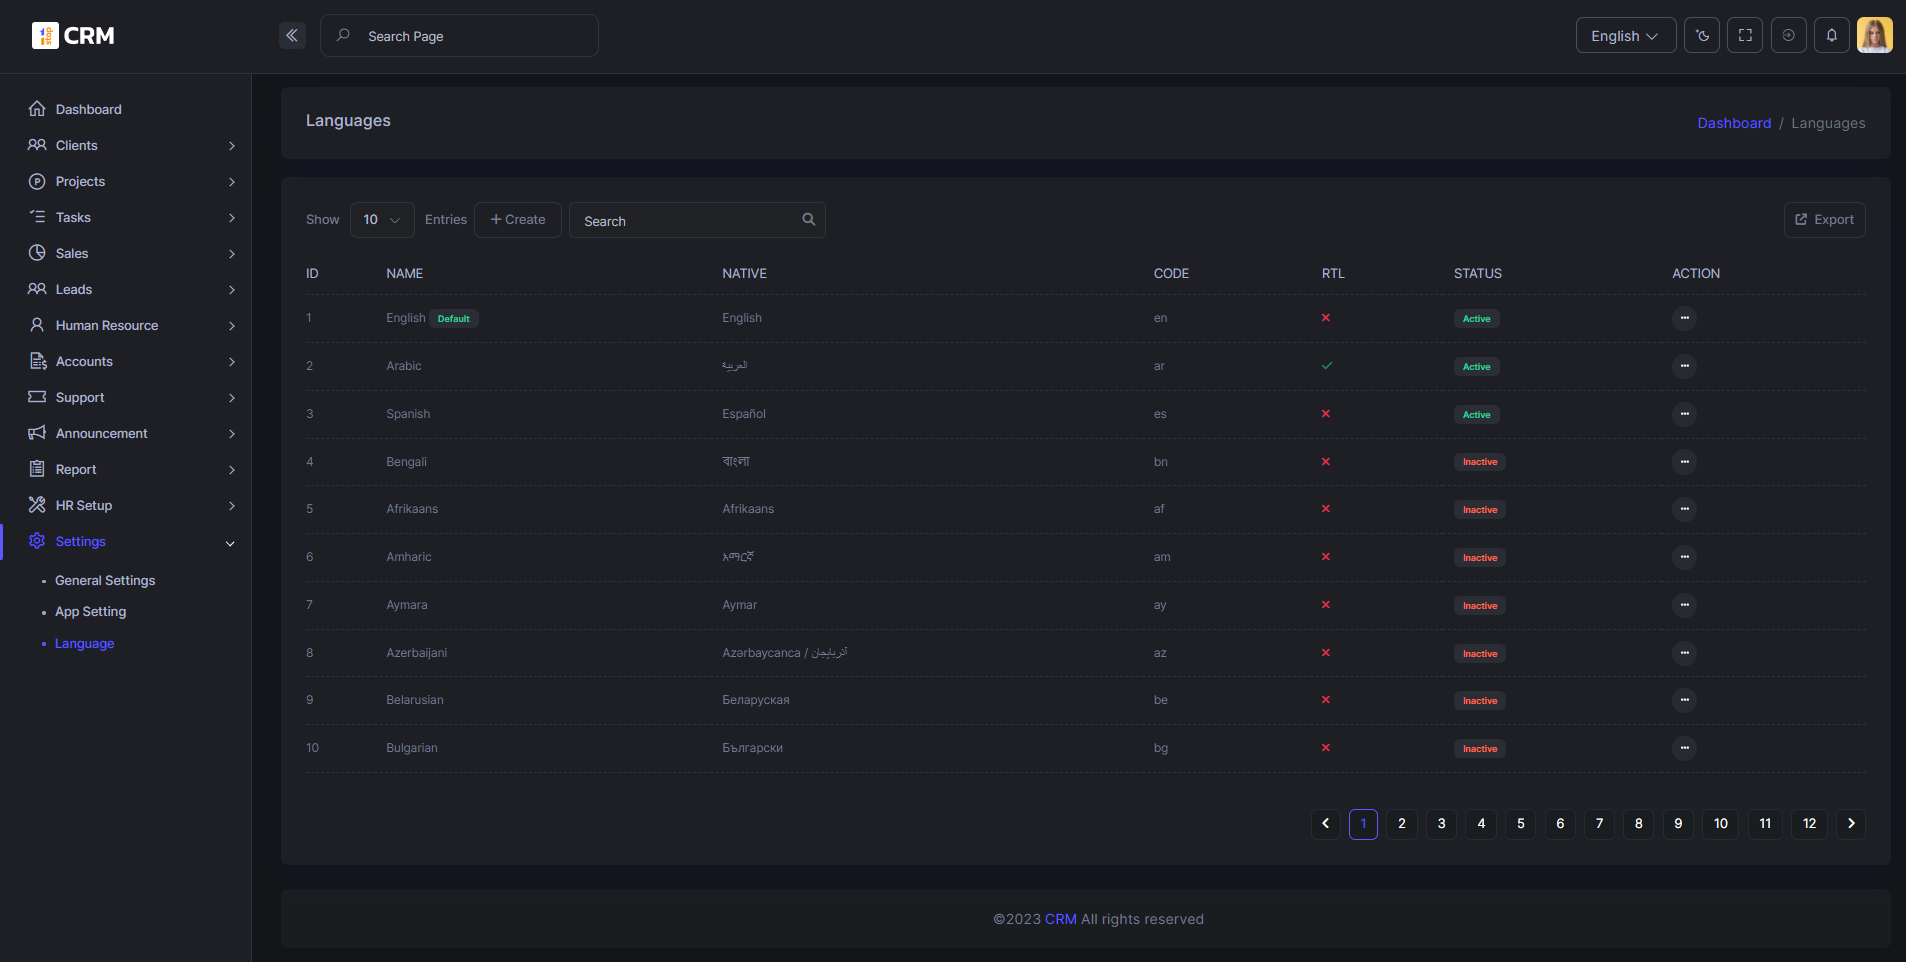
Task: Click the Dashboard home icon in sidebar
Action: [x=37, y=109]
